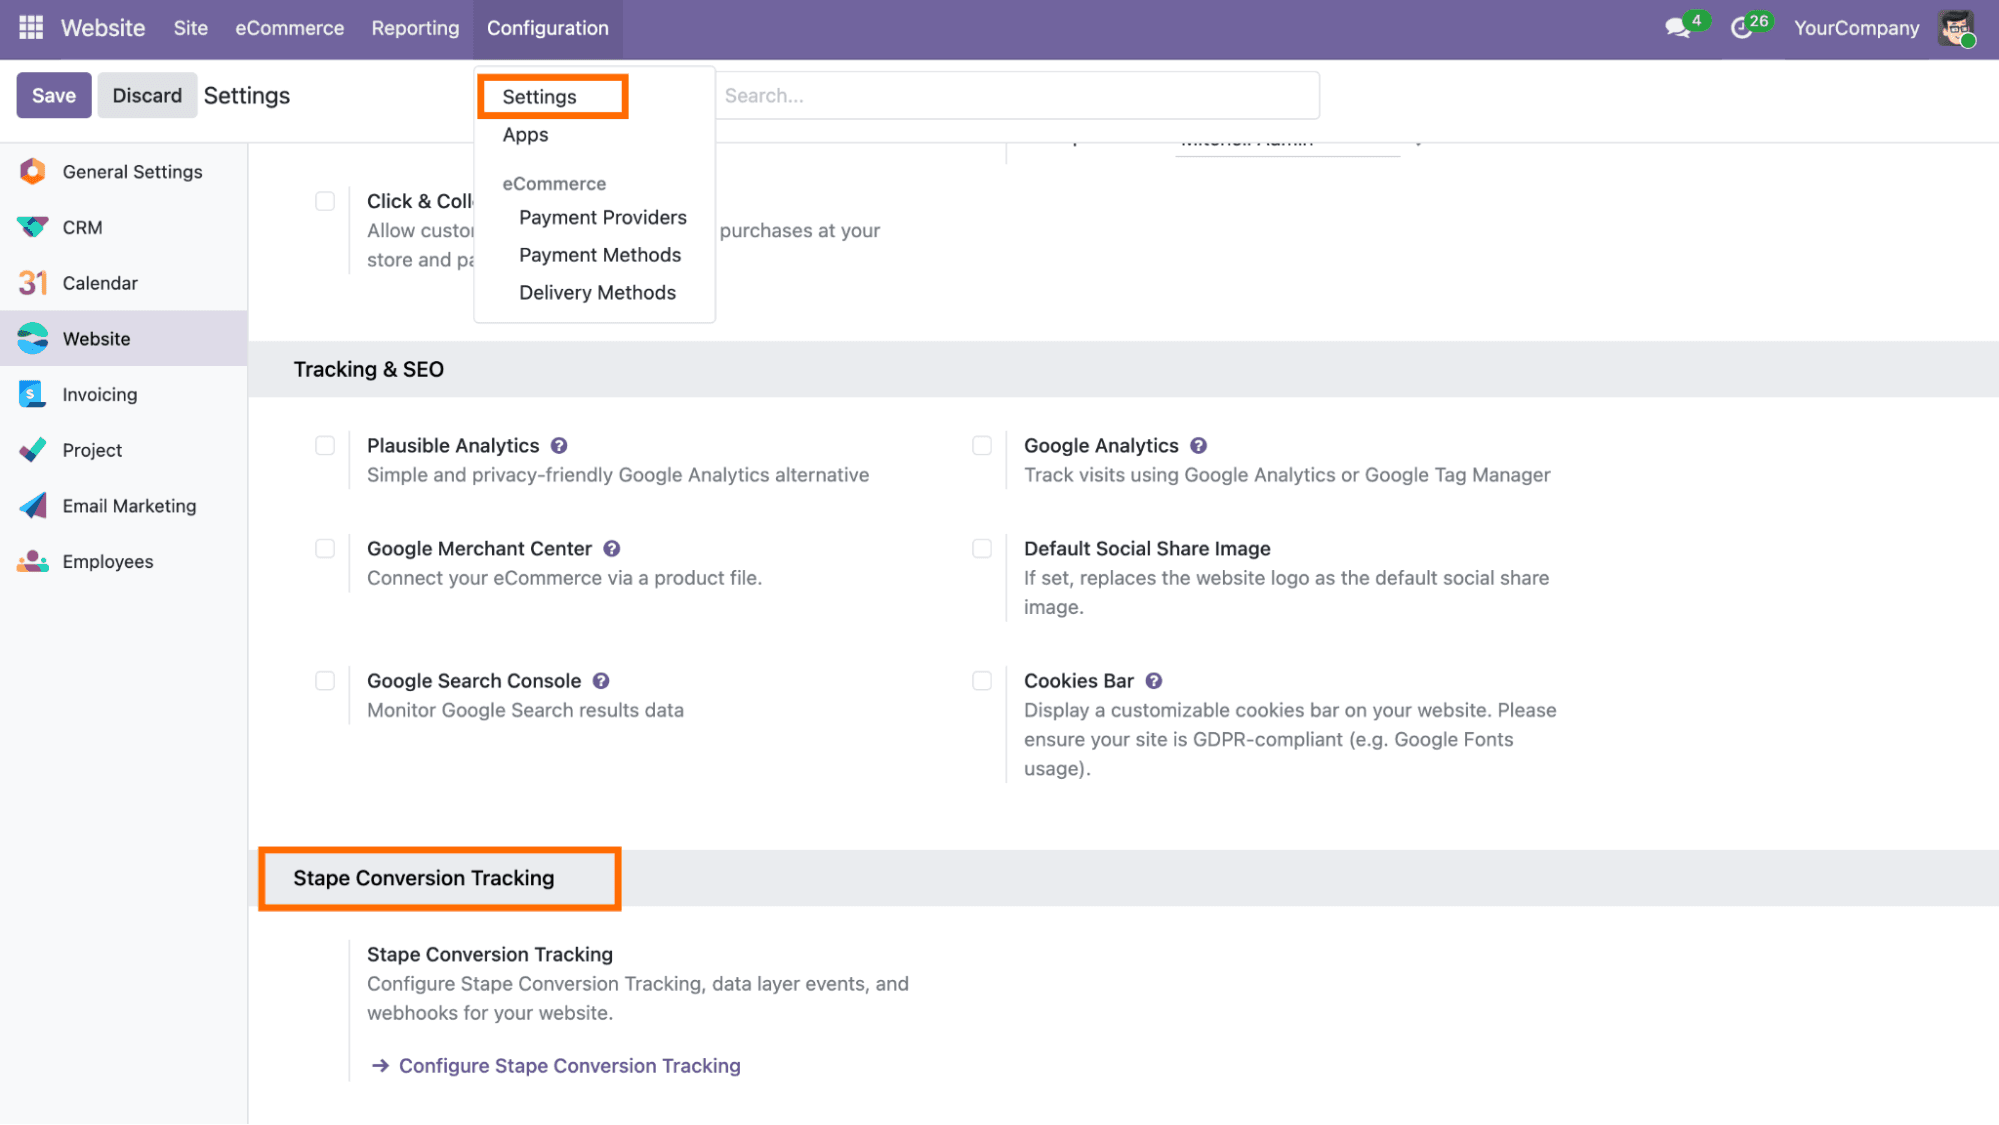The width and height of the screenshot is (1999, 1125).
Task: Open the Reporting menu
Action: (x=415, y=28)
